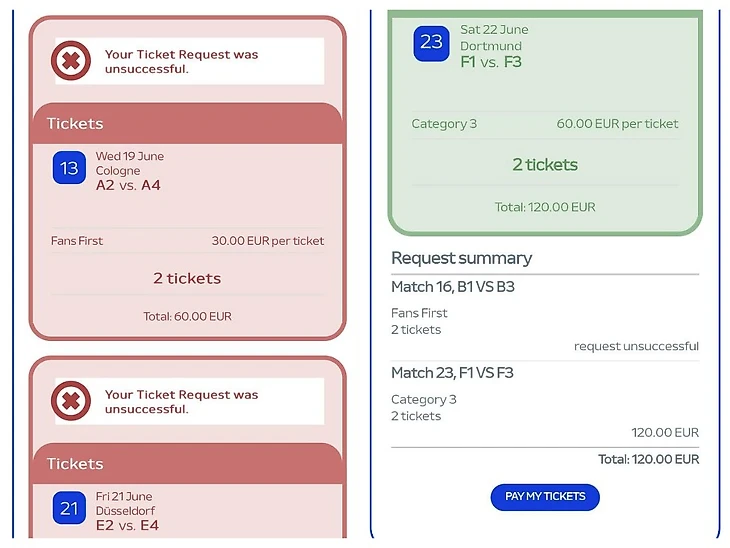Image resolution: width=730 pixels, height=548 pixels.
Task: Open Match 16, B1 VS B3 summary entry
Action: click(453, 287)
